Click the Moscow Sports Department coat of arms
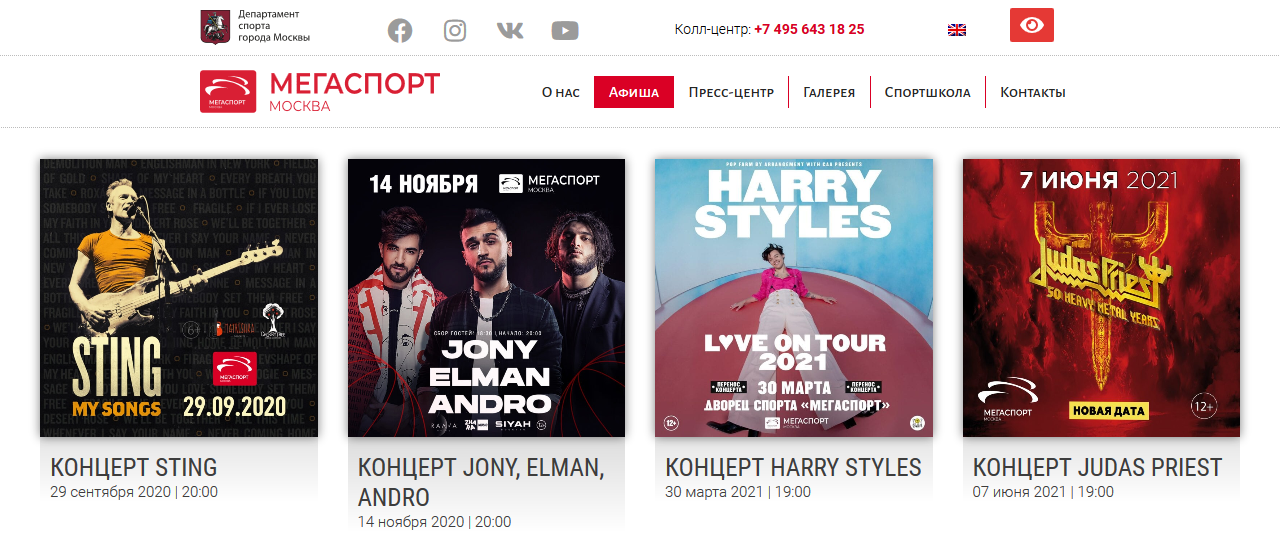 [215, 26]
